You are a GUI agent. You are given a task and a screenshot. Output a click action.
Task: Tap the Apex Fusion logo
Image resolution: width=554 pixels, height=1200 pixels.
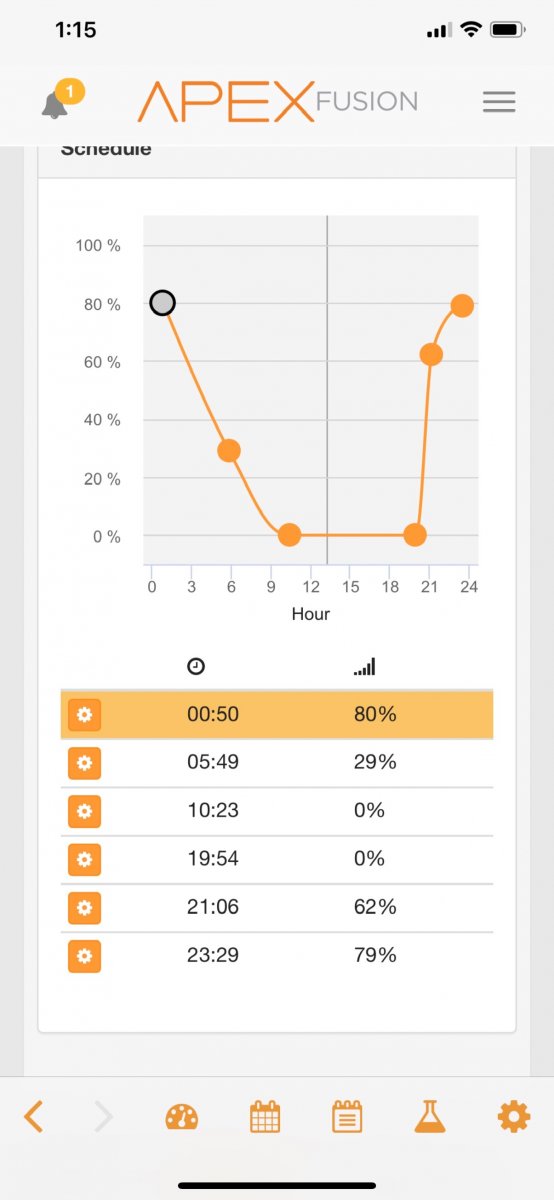pyautogui.click(x=277, y=101)
